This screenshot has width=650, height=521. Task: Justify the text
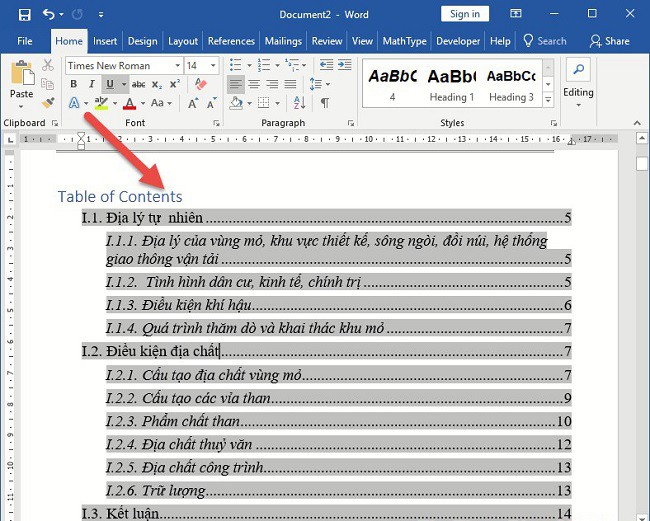point(290,85)
